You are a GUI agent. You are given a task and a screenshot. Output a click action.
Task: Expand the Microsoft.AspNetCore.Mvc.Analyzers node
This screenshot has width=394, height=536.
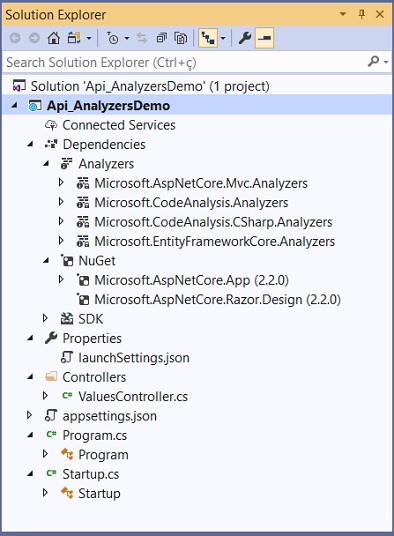click(x=61, y=183)
